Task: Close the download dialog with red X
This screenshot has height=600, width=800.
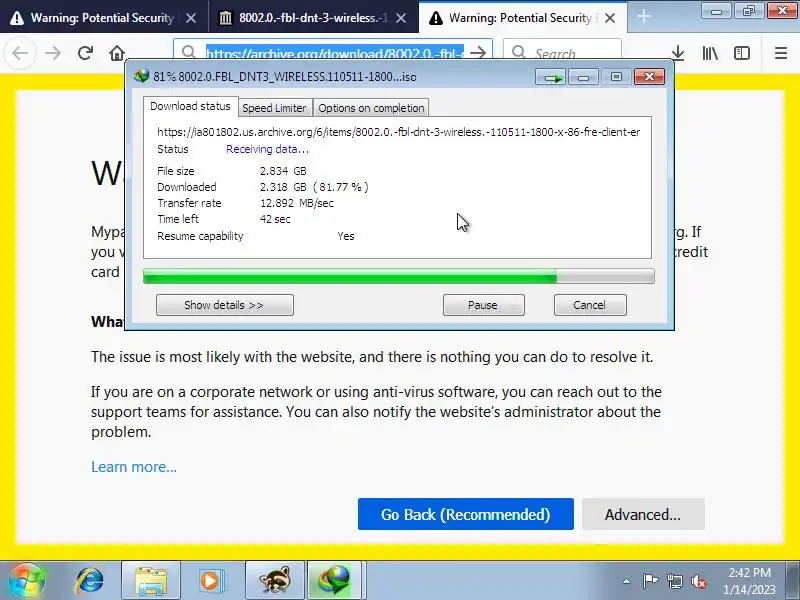Action: click(649, 77)
